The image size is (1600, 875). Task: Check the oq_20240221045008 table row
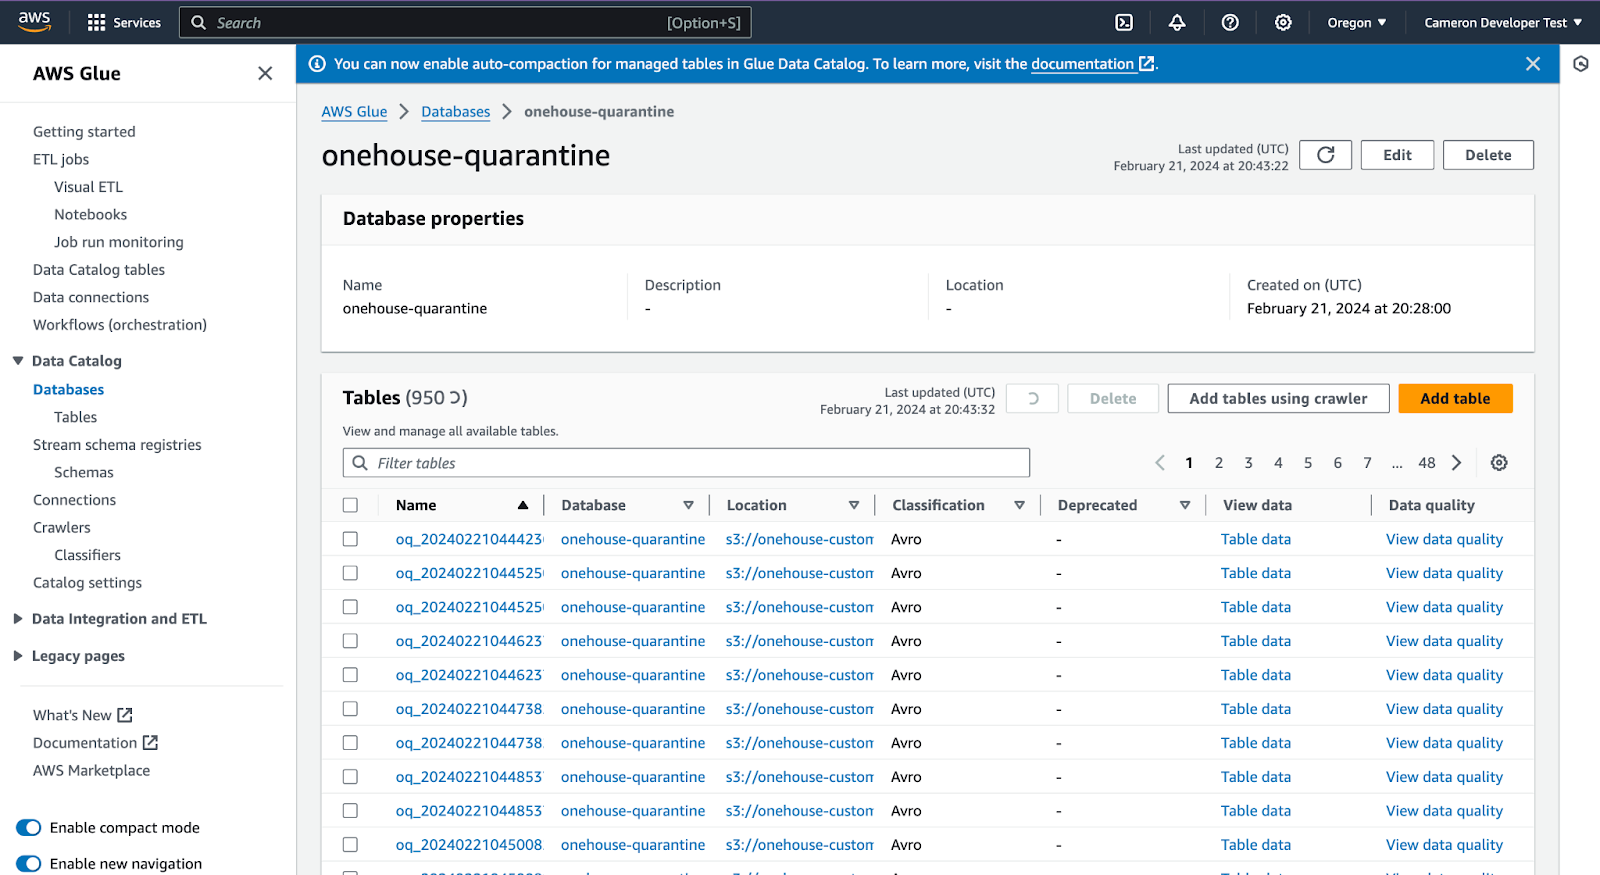pyautogui.click(x=350, y=845)
